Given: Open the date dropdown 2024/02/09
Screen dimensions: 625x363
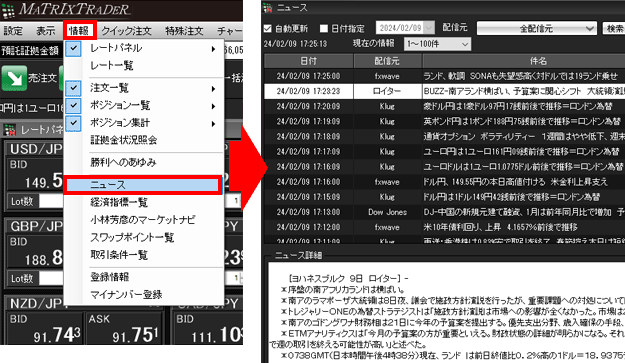Looking at the screenshot, I should pyautogui.click(x=429, y=28).
